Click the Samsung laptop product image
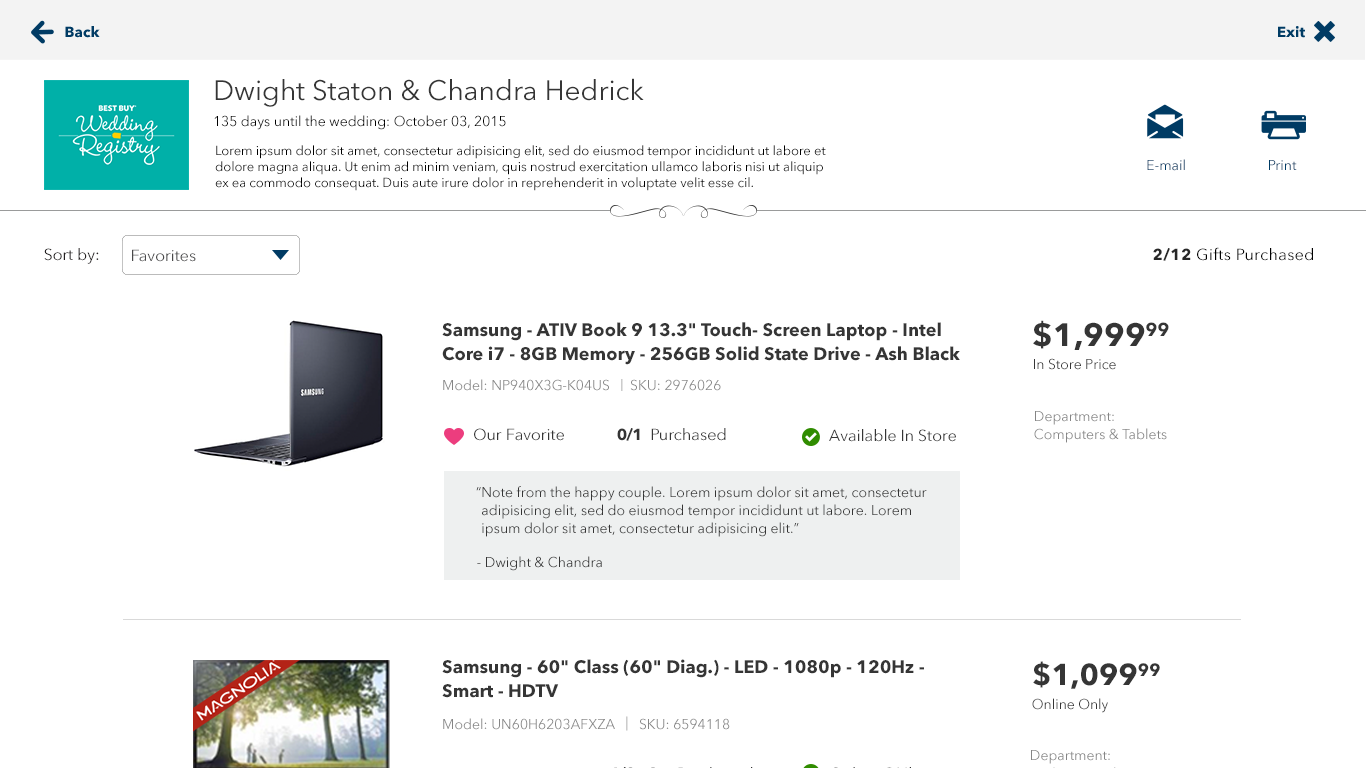This screenshot has height=768, width=1366. tap(289, 393)
